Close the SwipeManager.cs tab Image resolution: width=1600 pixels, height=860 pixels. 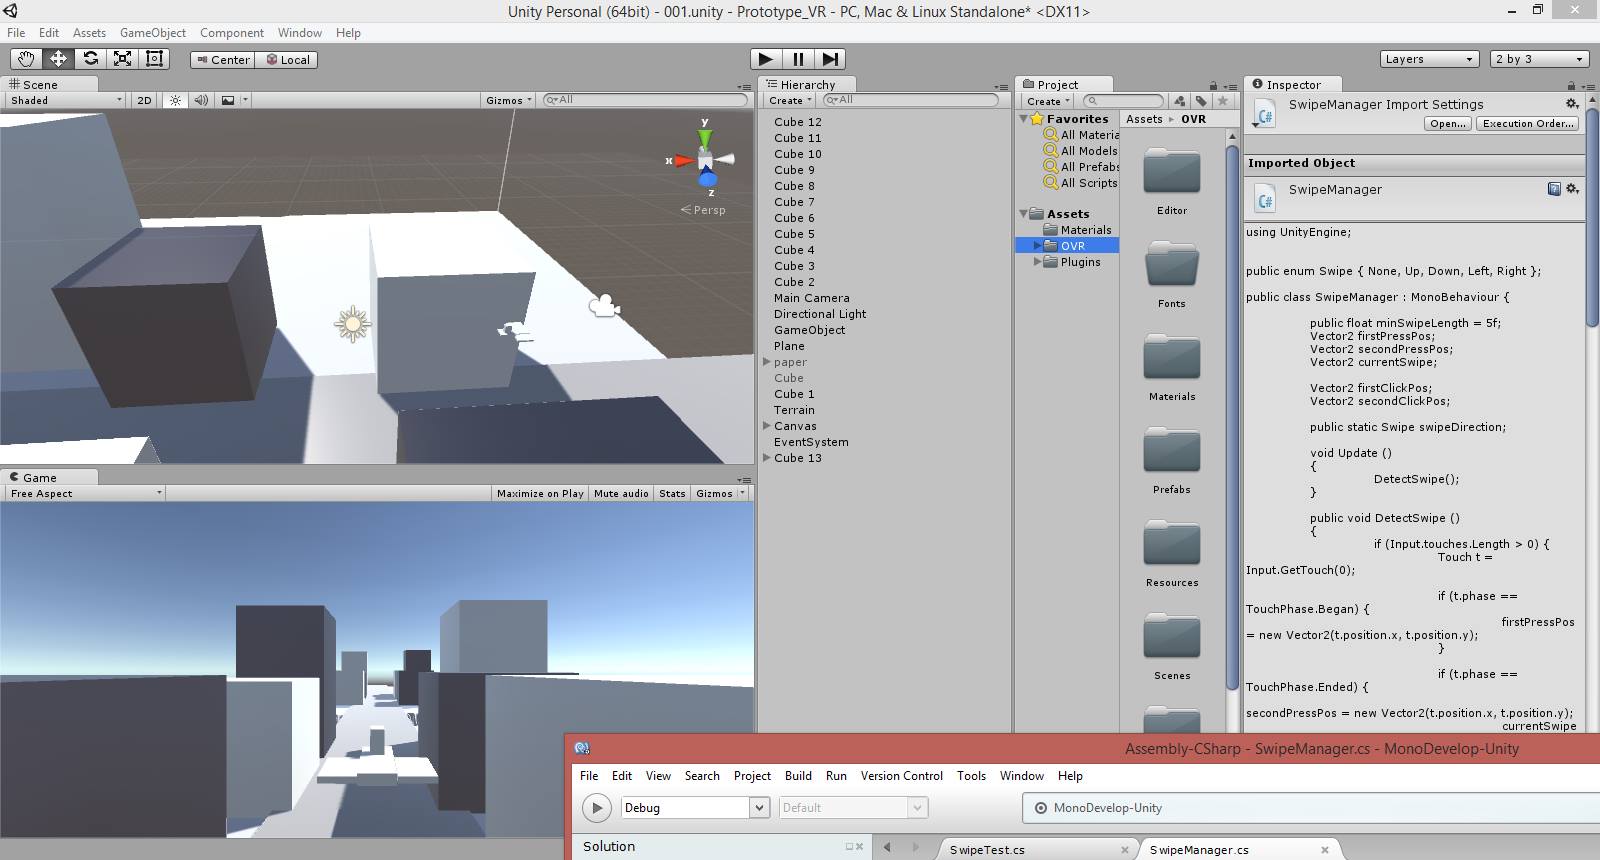[1325, 850]
